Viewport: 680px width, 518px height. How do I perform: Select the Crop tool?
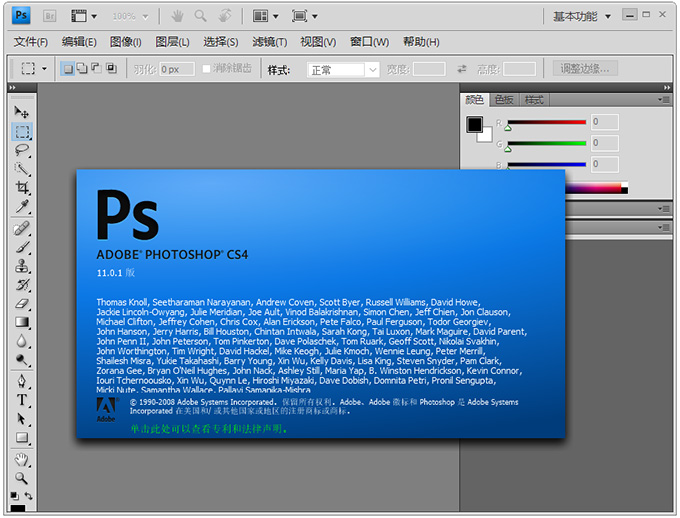point(22,188)
